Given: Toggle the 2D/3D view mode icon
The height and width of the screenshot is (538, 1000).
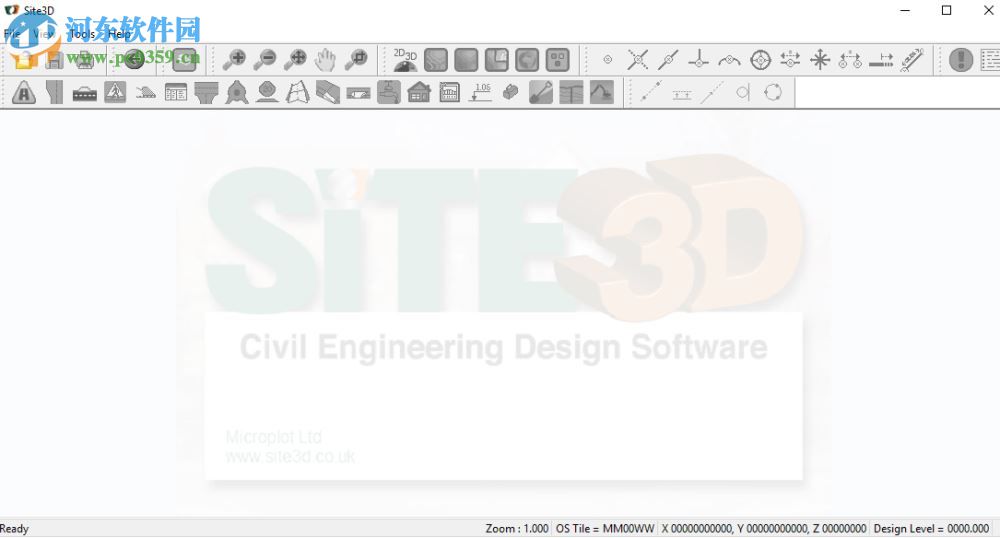Looking at the screenshot, I should tap(405, 60).
